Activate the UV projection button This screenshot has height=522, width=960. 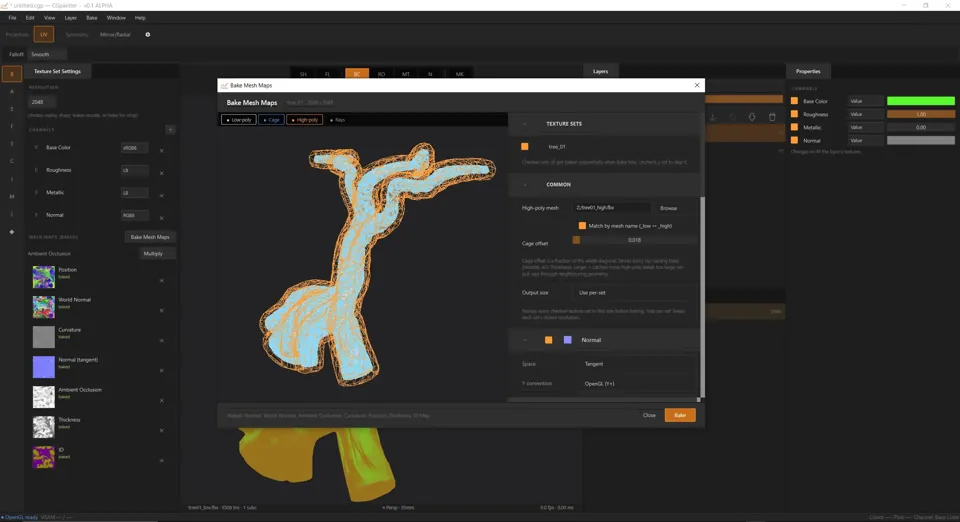click(x=43, y=35)
